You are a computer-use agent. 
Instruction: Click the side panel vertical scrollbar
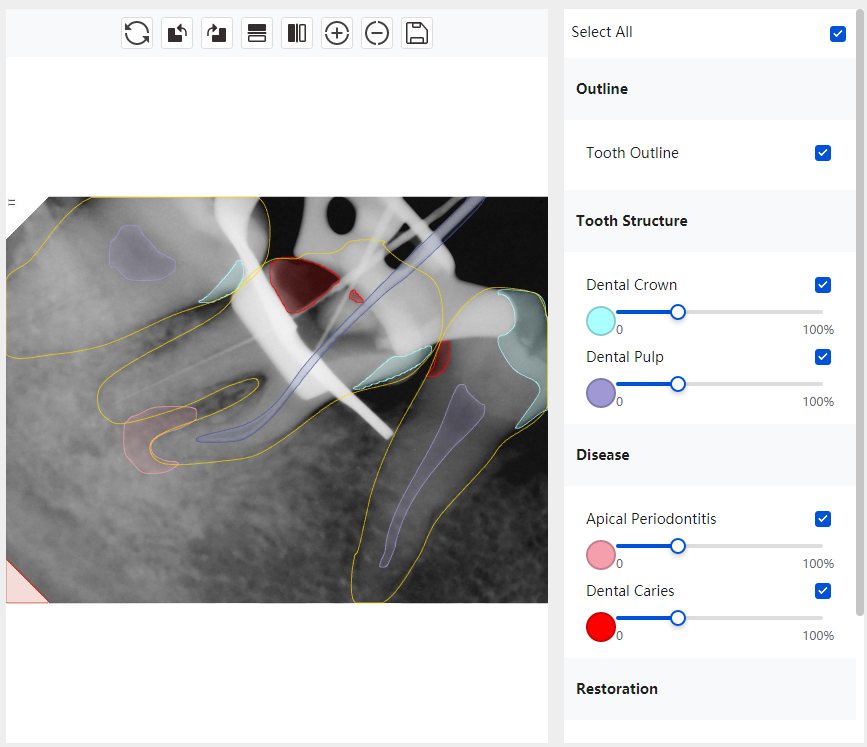click(861, 300)
